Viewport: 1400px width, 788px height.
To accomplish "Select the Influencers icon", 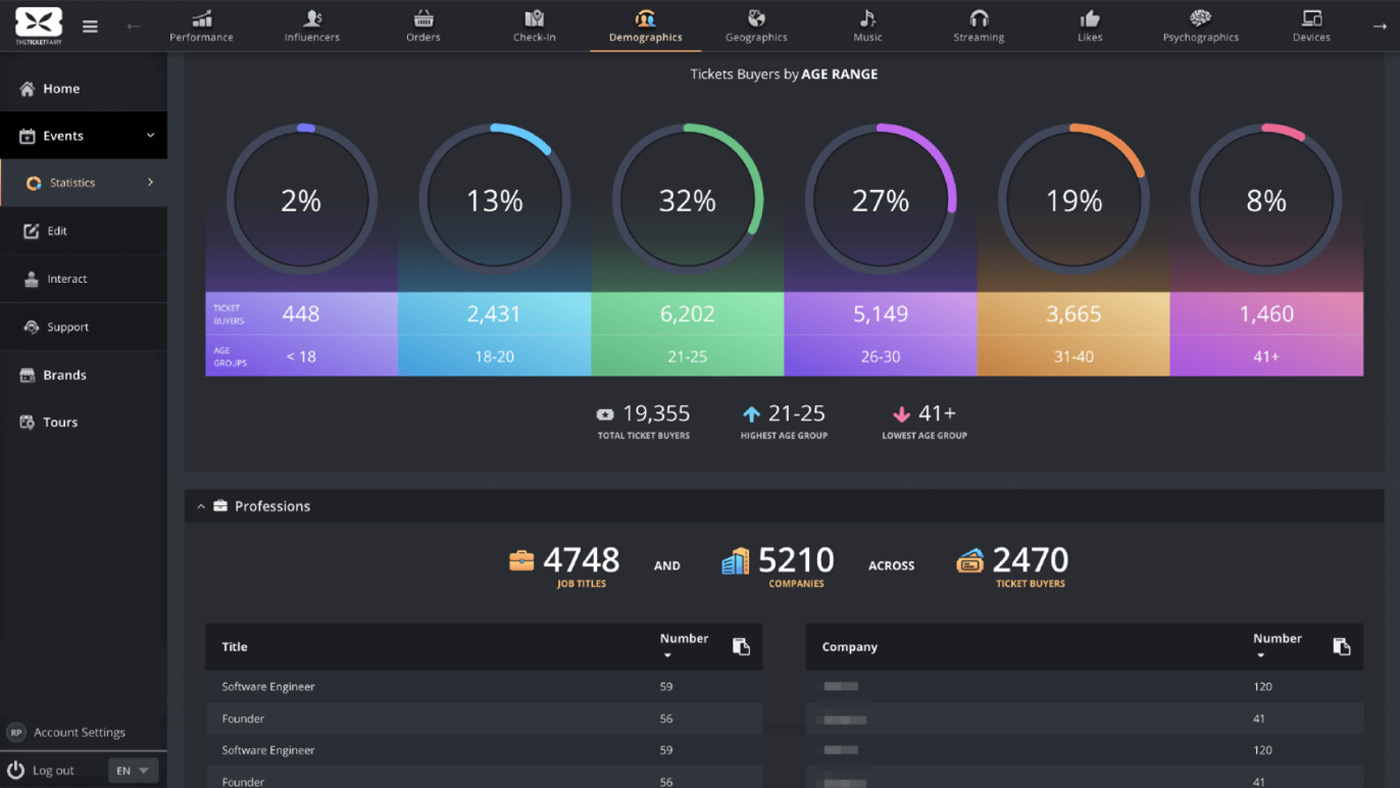I will click(311, 25).
